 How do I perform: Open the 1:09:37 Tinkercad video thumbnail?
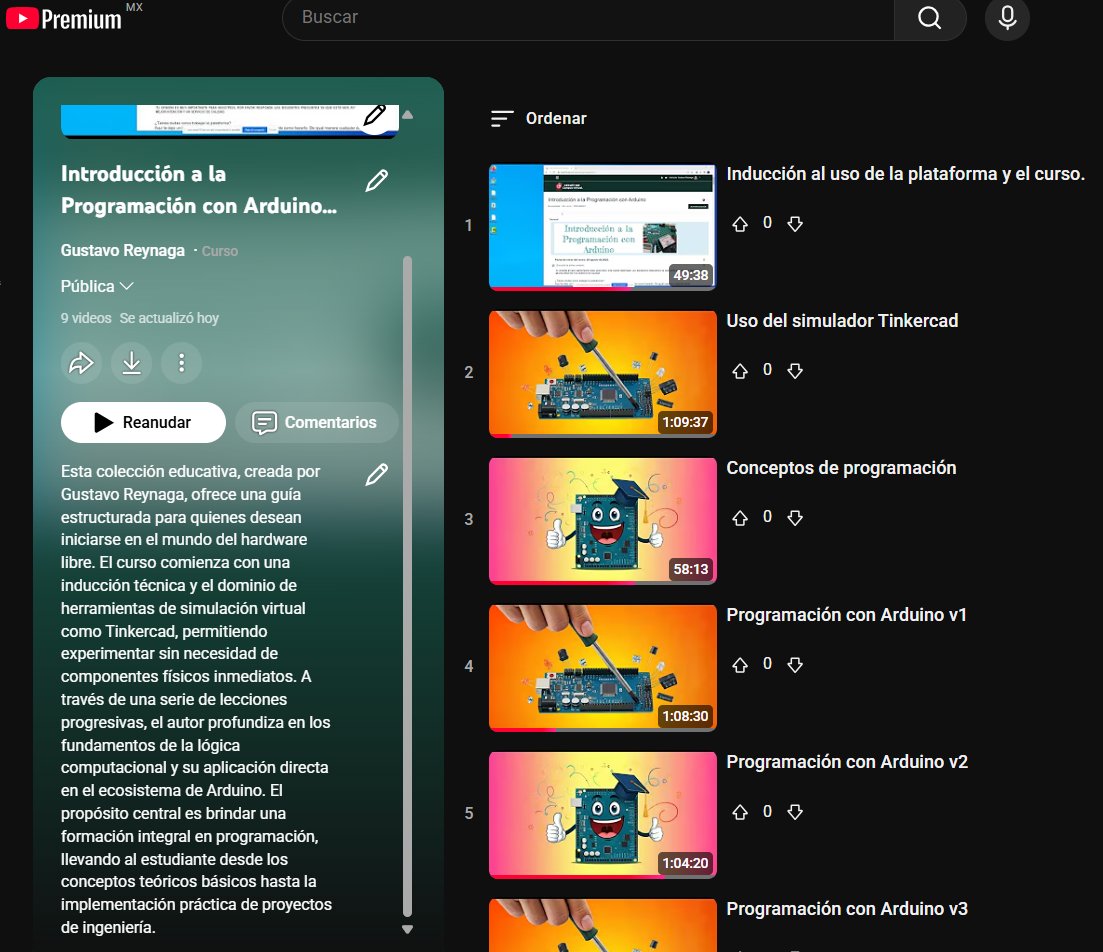pos(603,374)
